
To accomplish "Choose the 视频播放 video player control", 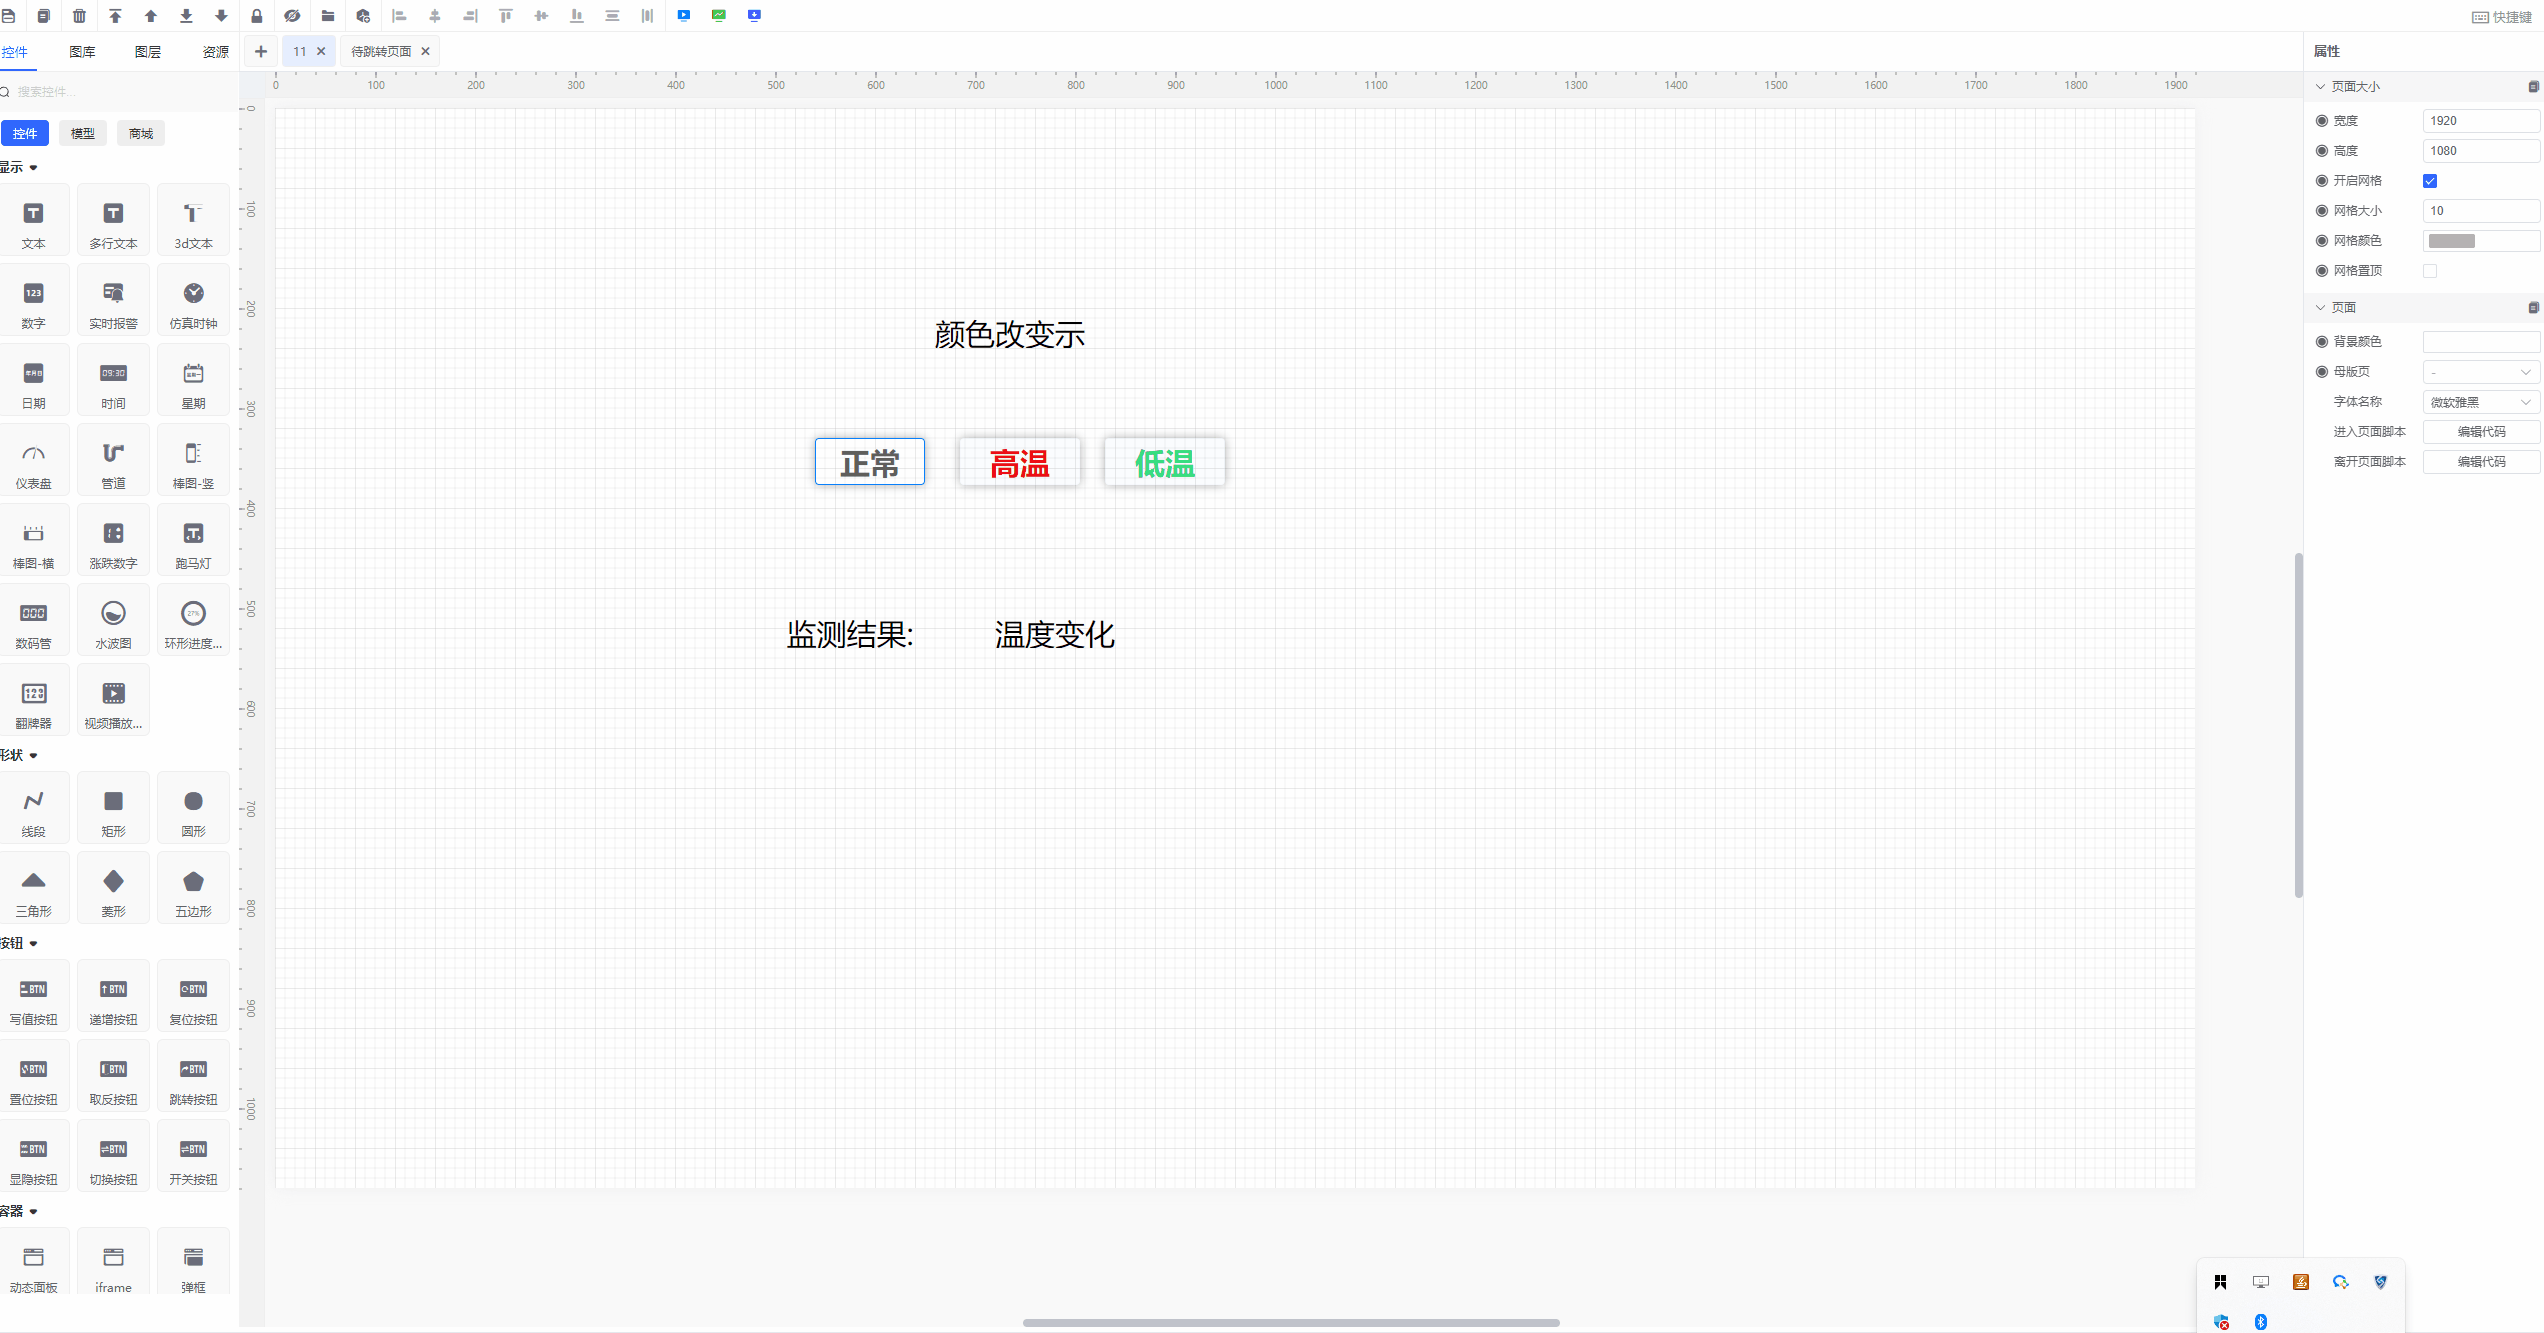I will tap(113, 699).
